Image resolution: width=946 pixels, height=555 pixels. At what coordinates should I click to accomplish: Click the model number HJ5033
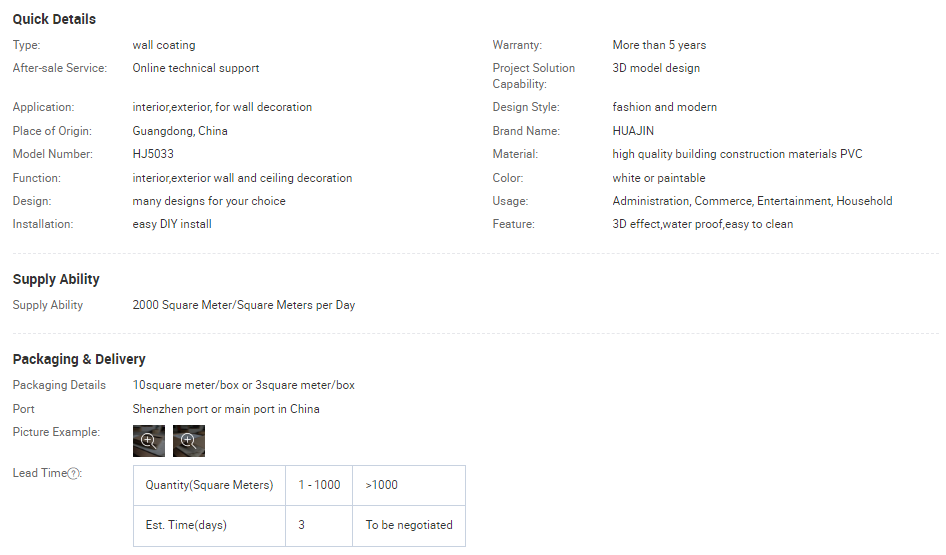coord(153,154)
